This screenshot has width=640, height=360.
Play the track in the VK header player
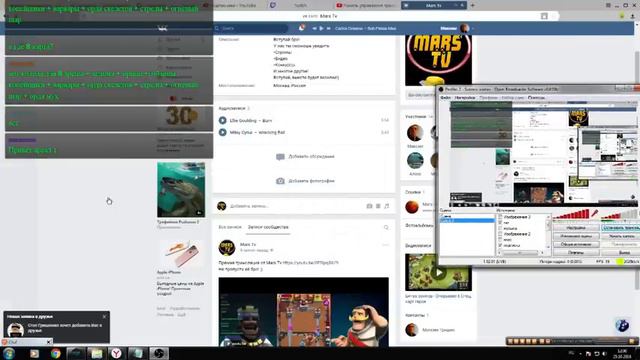tap(321, 28)
